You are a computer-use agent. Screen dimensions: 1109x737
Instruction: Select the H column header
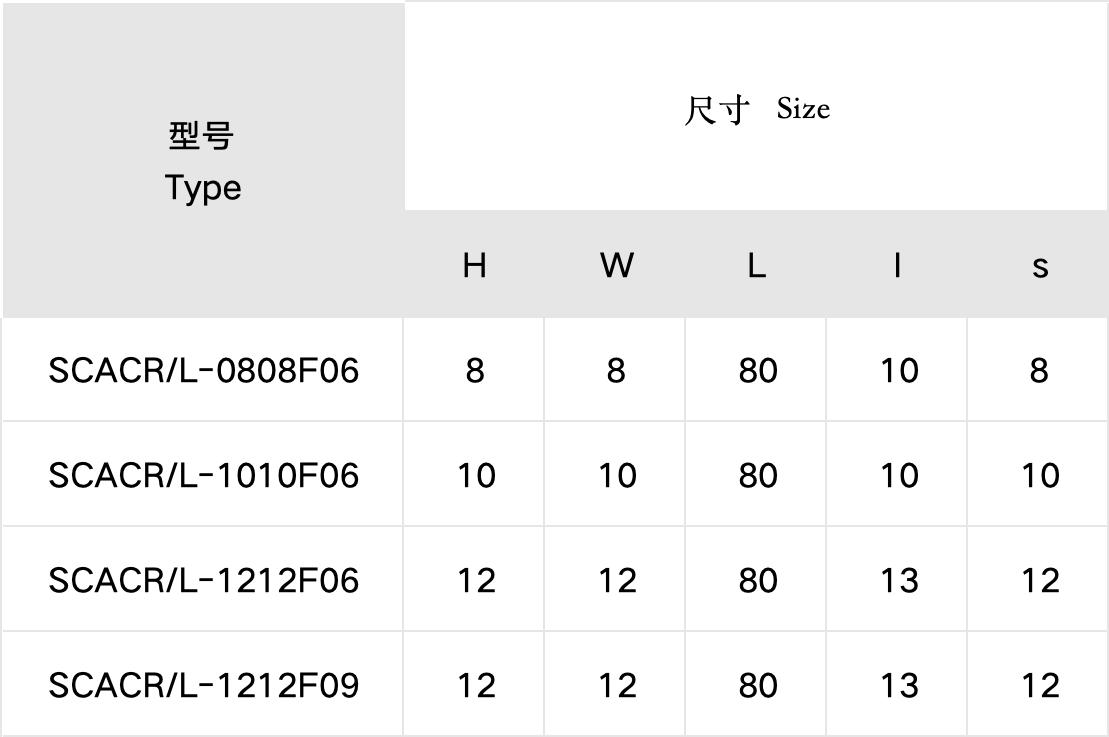click(474, 266)
